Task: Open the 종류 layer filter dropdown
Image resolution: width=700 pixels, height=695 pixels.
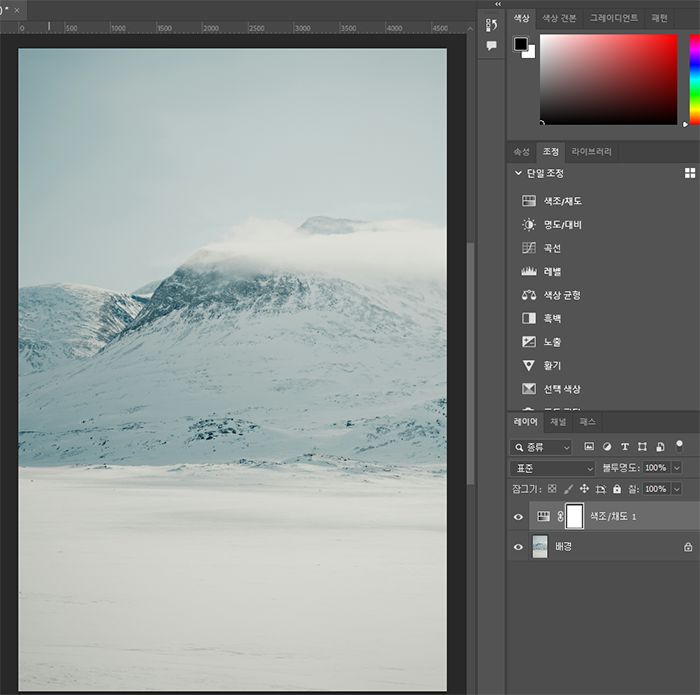Action: pos(541,447)
